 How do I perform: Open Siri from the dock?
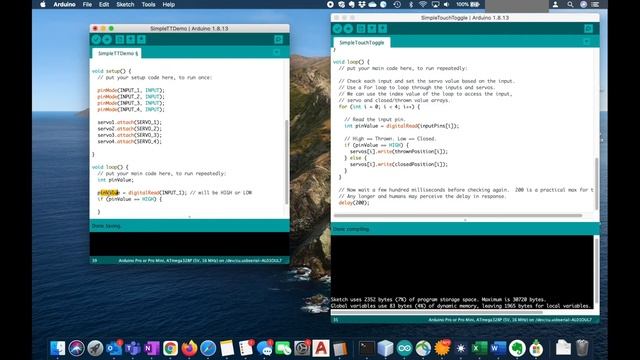[76, 348]
